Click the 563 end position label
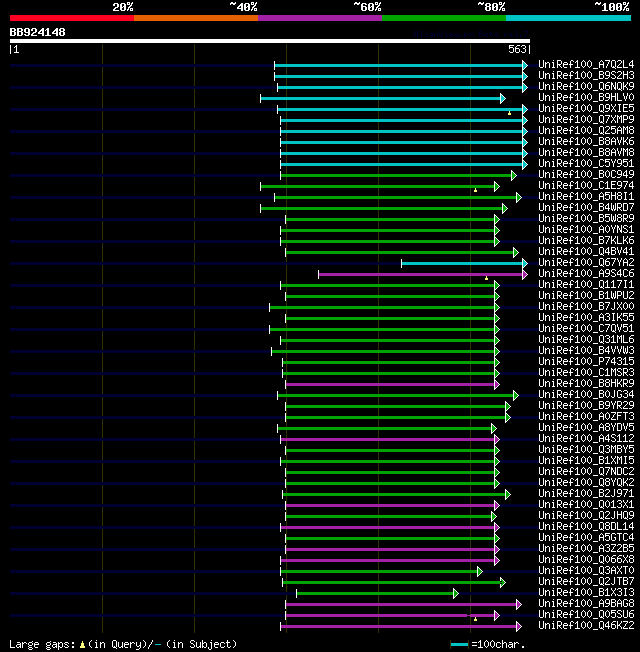The width and height of the screenshot is (640, 652). coord(517,49)
